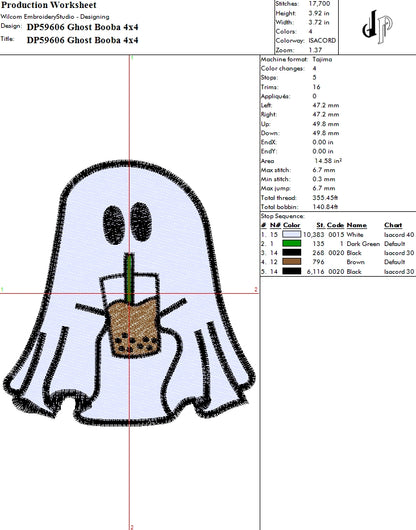Click the stitch count '796' in stop 4

[x=318, y=262]
